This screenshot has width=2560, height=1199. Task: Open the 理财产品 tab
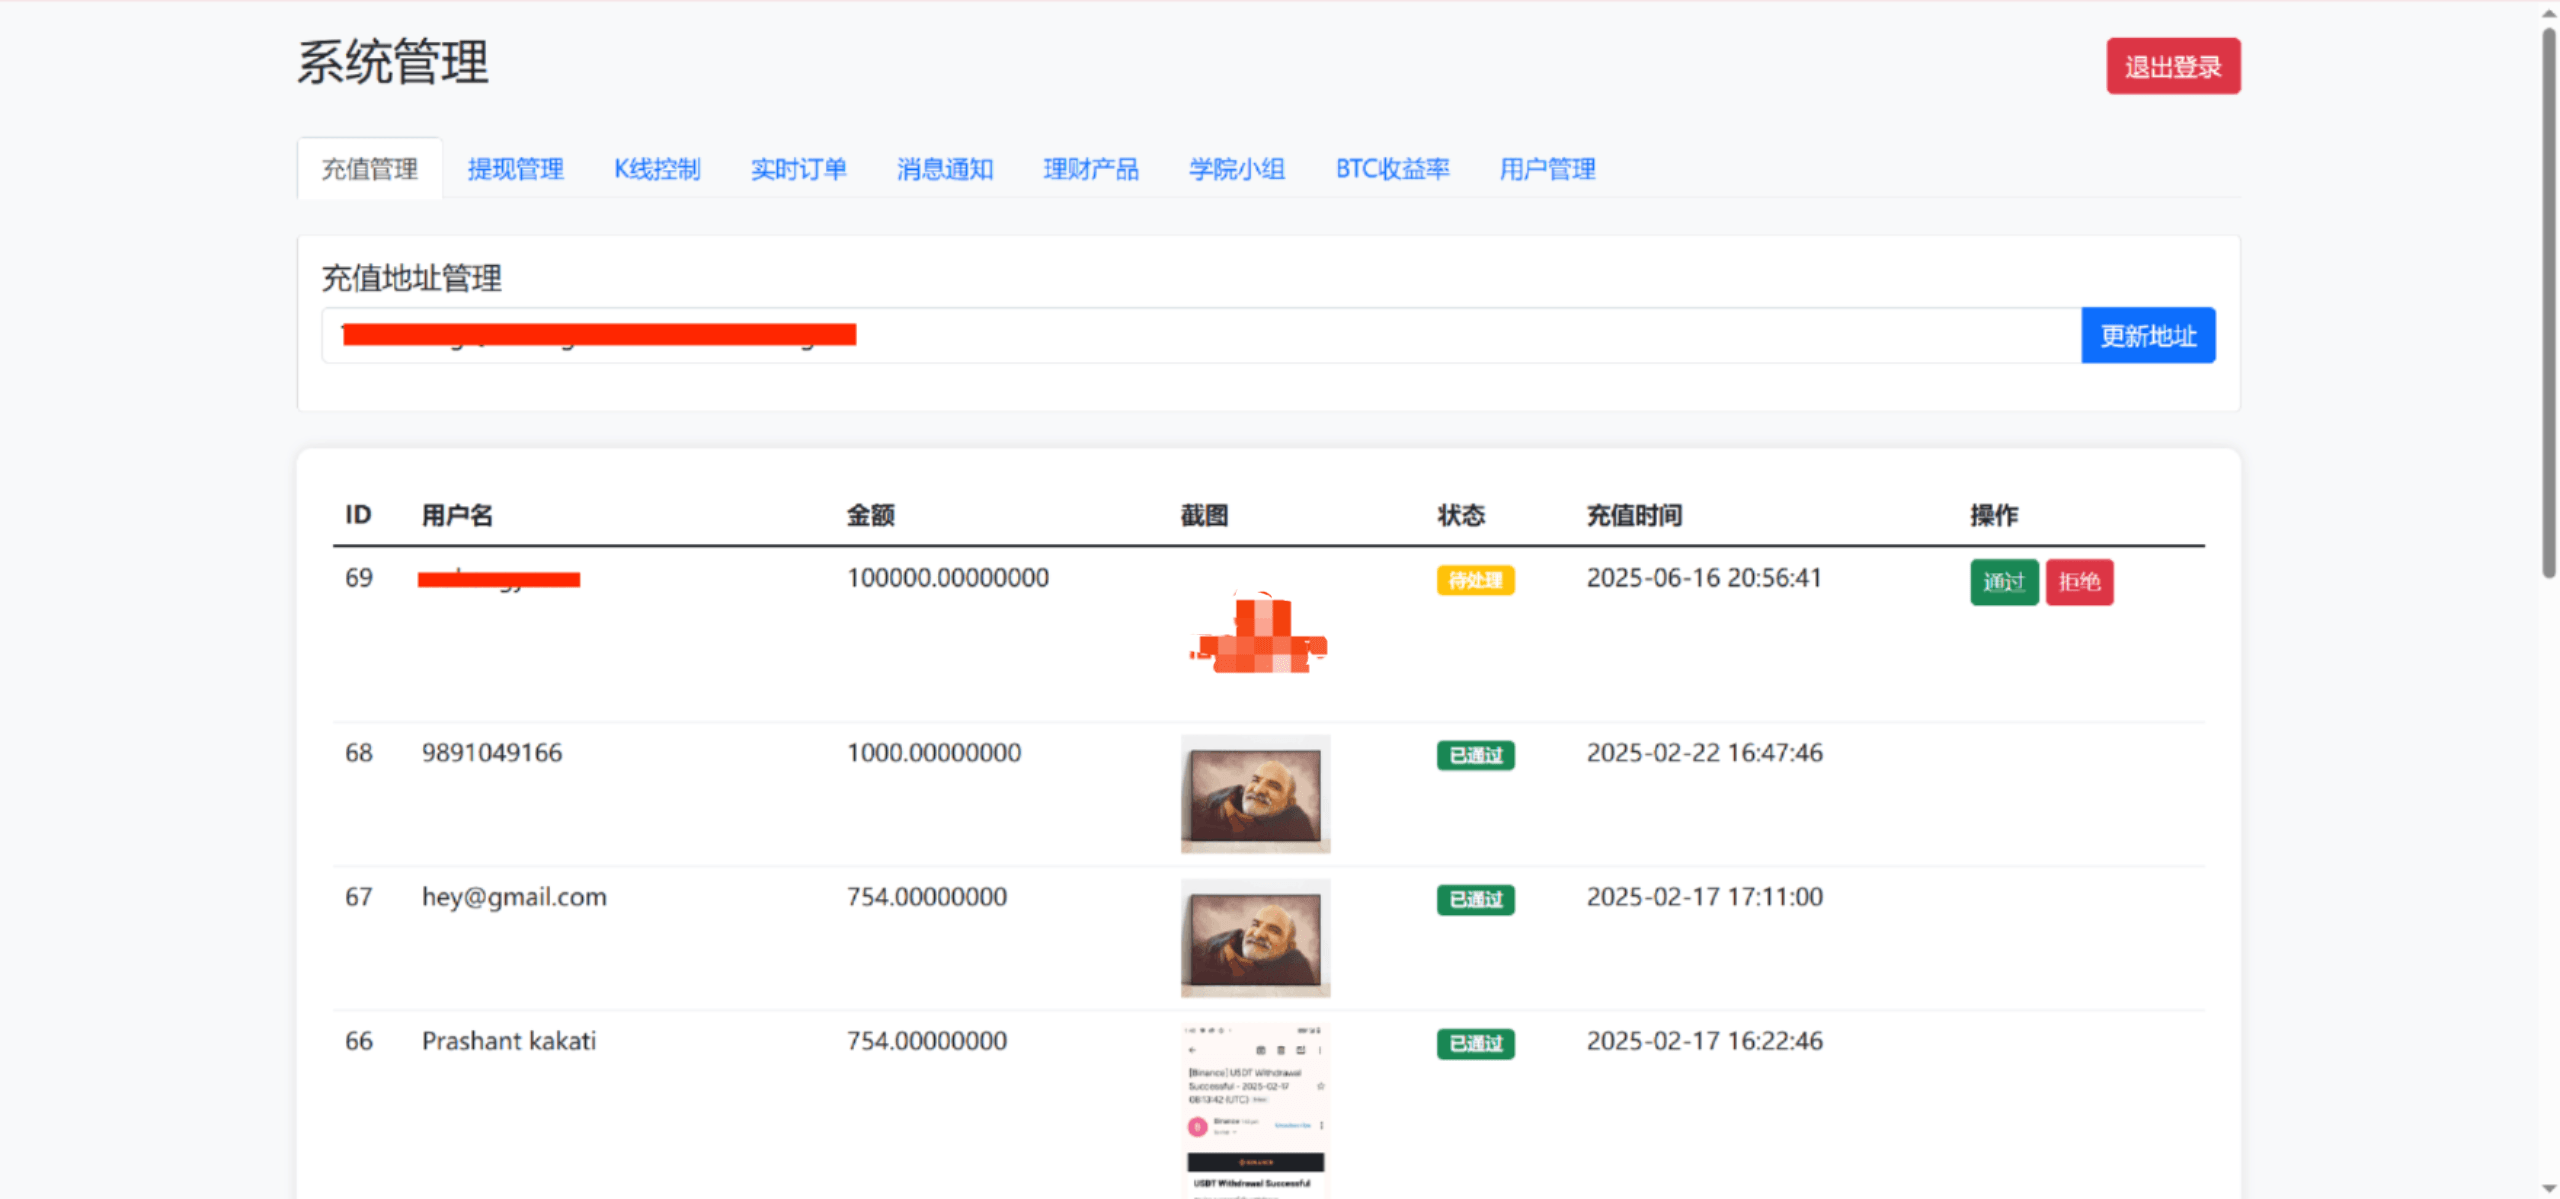(1090, 169)
